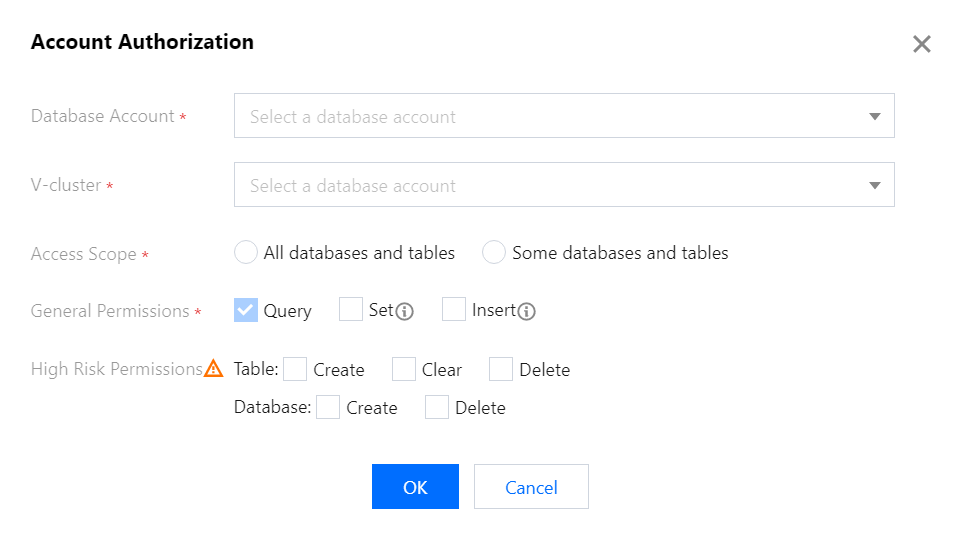Expand the Database Account dropdown arrow
This screenshot has height=541, width=964.
point(875,116)
